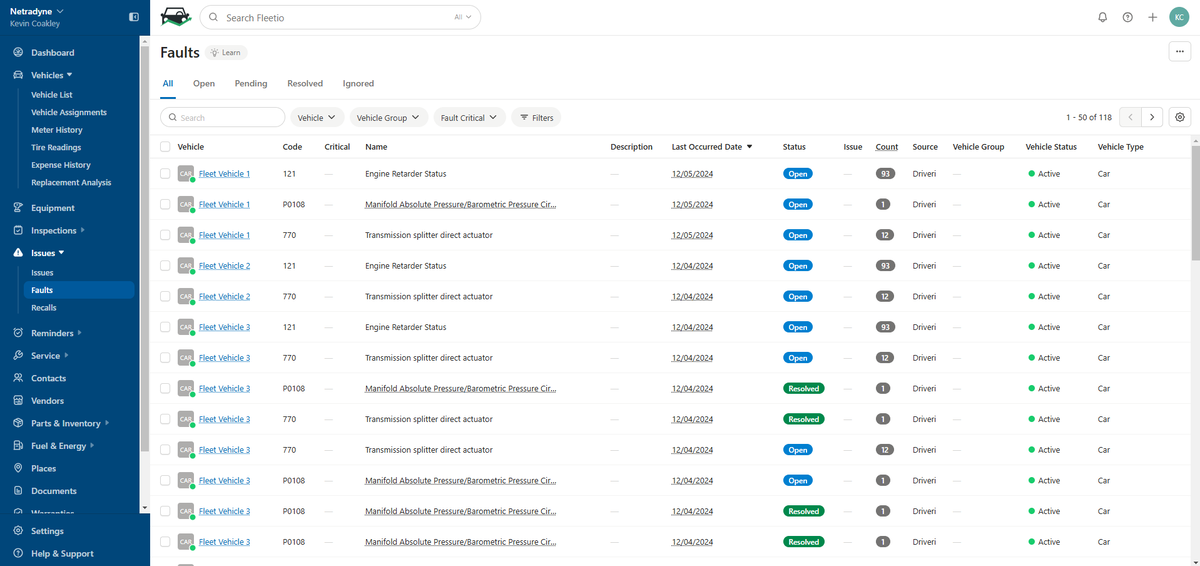The image size is (1200, 566).
Task: Open the three-dots more actions menu
Action: coord(1180,52)
